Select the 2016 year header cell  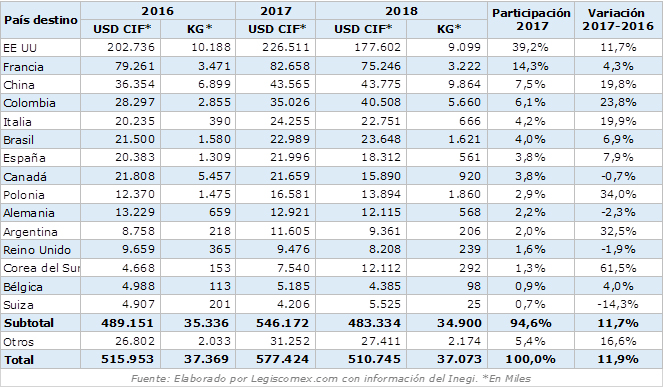pyautogui.click(x=158, y=11)
